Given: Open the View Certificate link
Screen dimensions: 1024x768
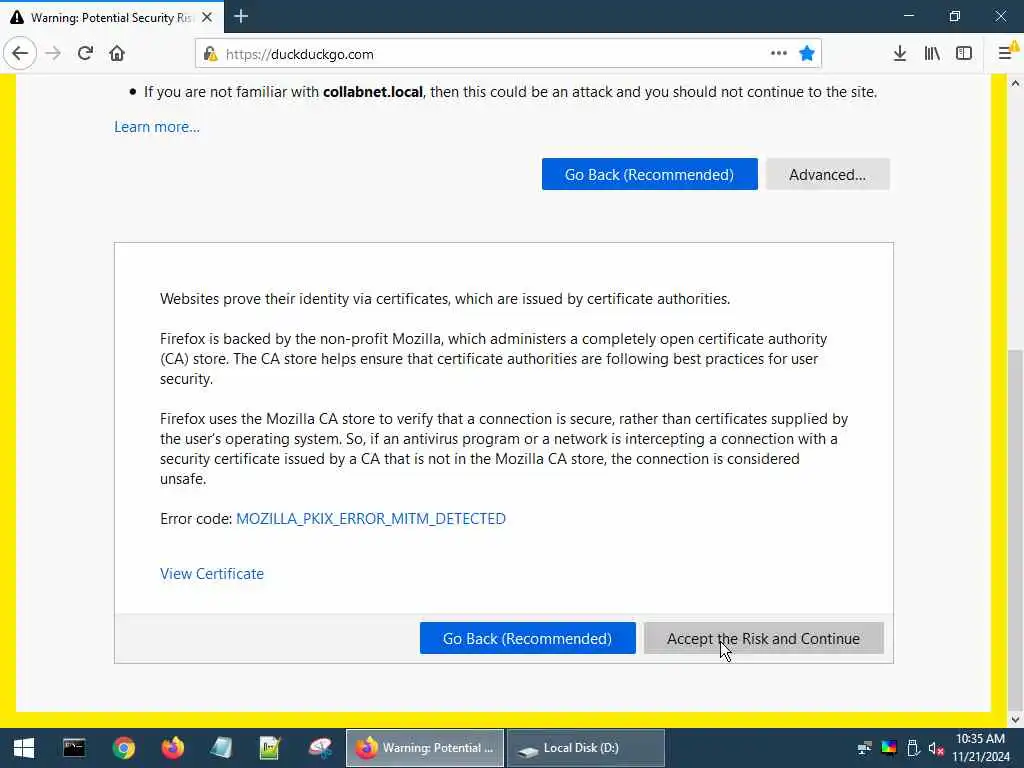Looking at the screenshot, I should tap(212, 573).
